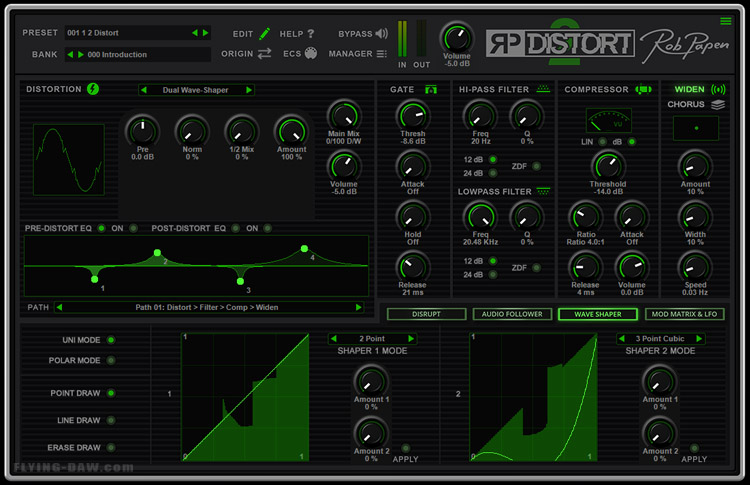
Task: Click the distortion Amount knob
Action: [x=291, y=131]
